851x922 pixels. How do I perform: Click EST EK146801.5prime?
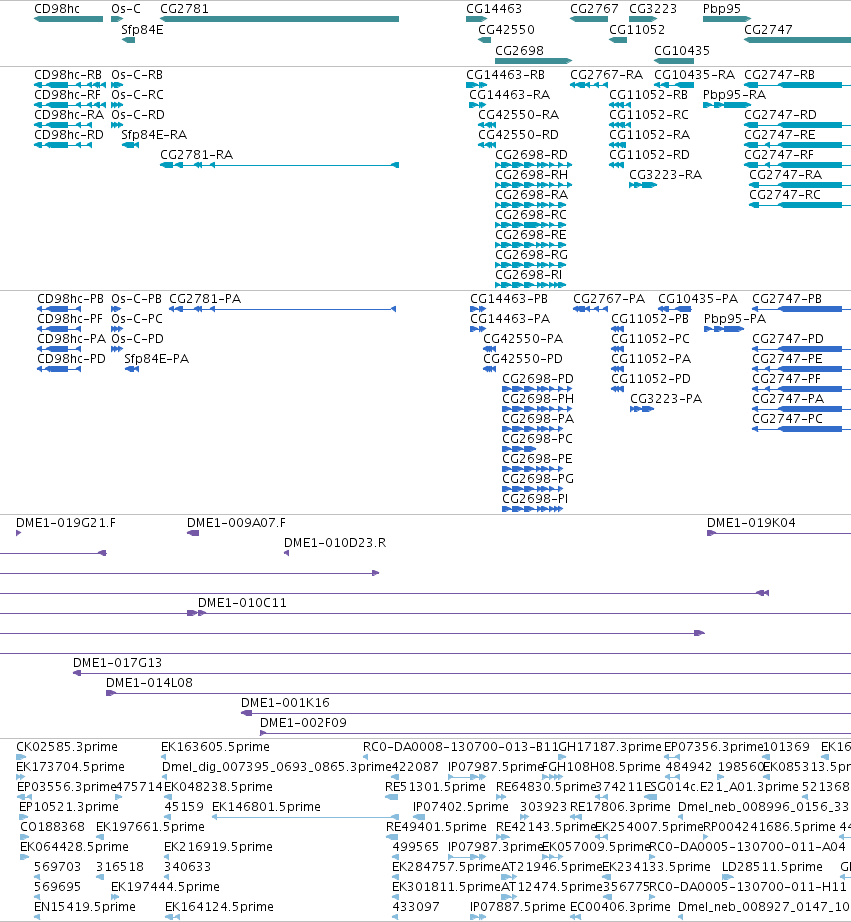point(266,807)
